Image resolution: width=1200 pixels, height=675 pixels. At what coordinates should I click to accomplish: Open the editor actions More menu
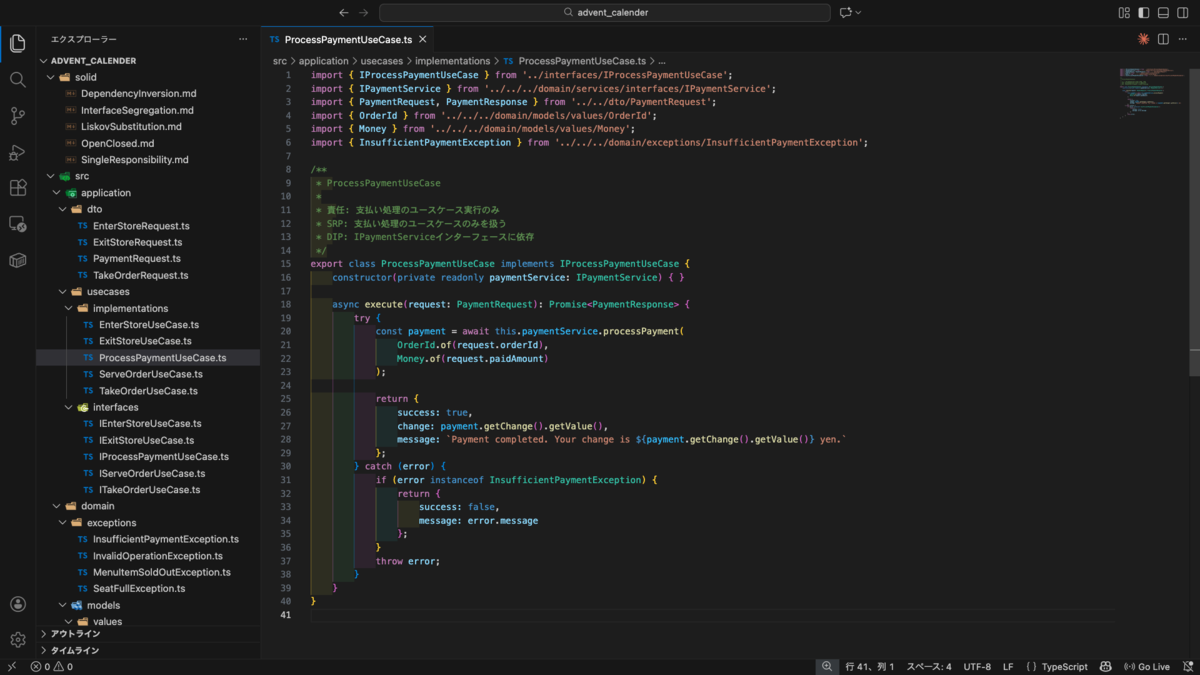point(1185,37)
